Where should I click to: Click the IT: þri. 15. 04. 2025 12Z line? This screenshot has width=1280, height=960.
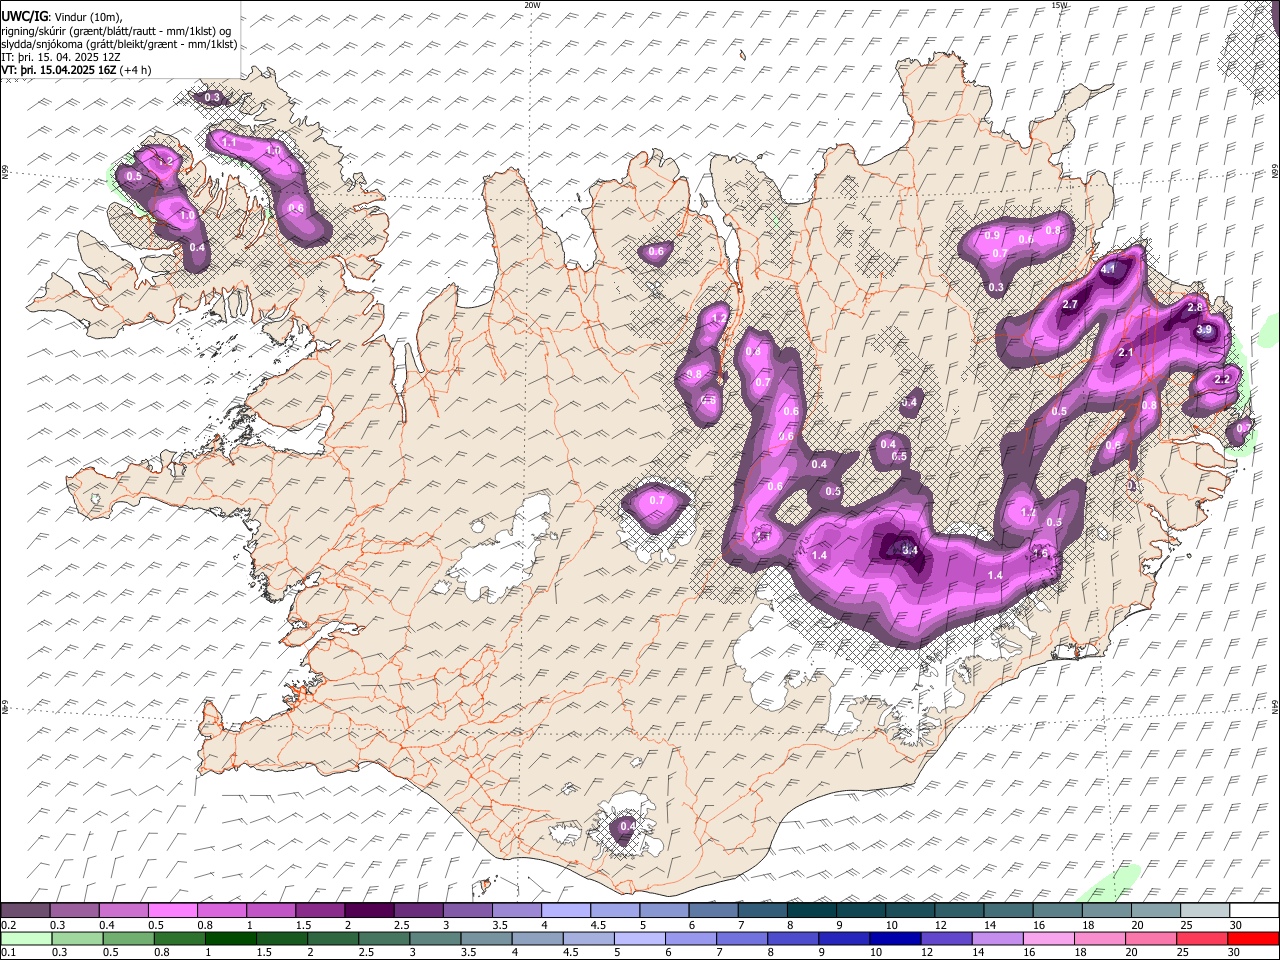pyautogui.click(x=61, y=57)
